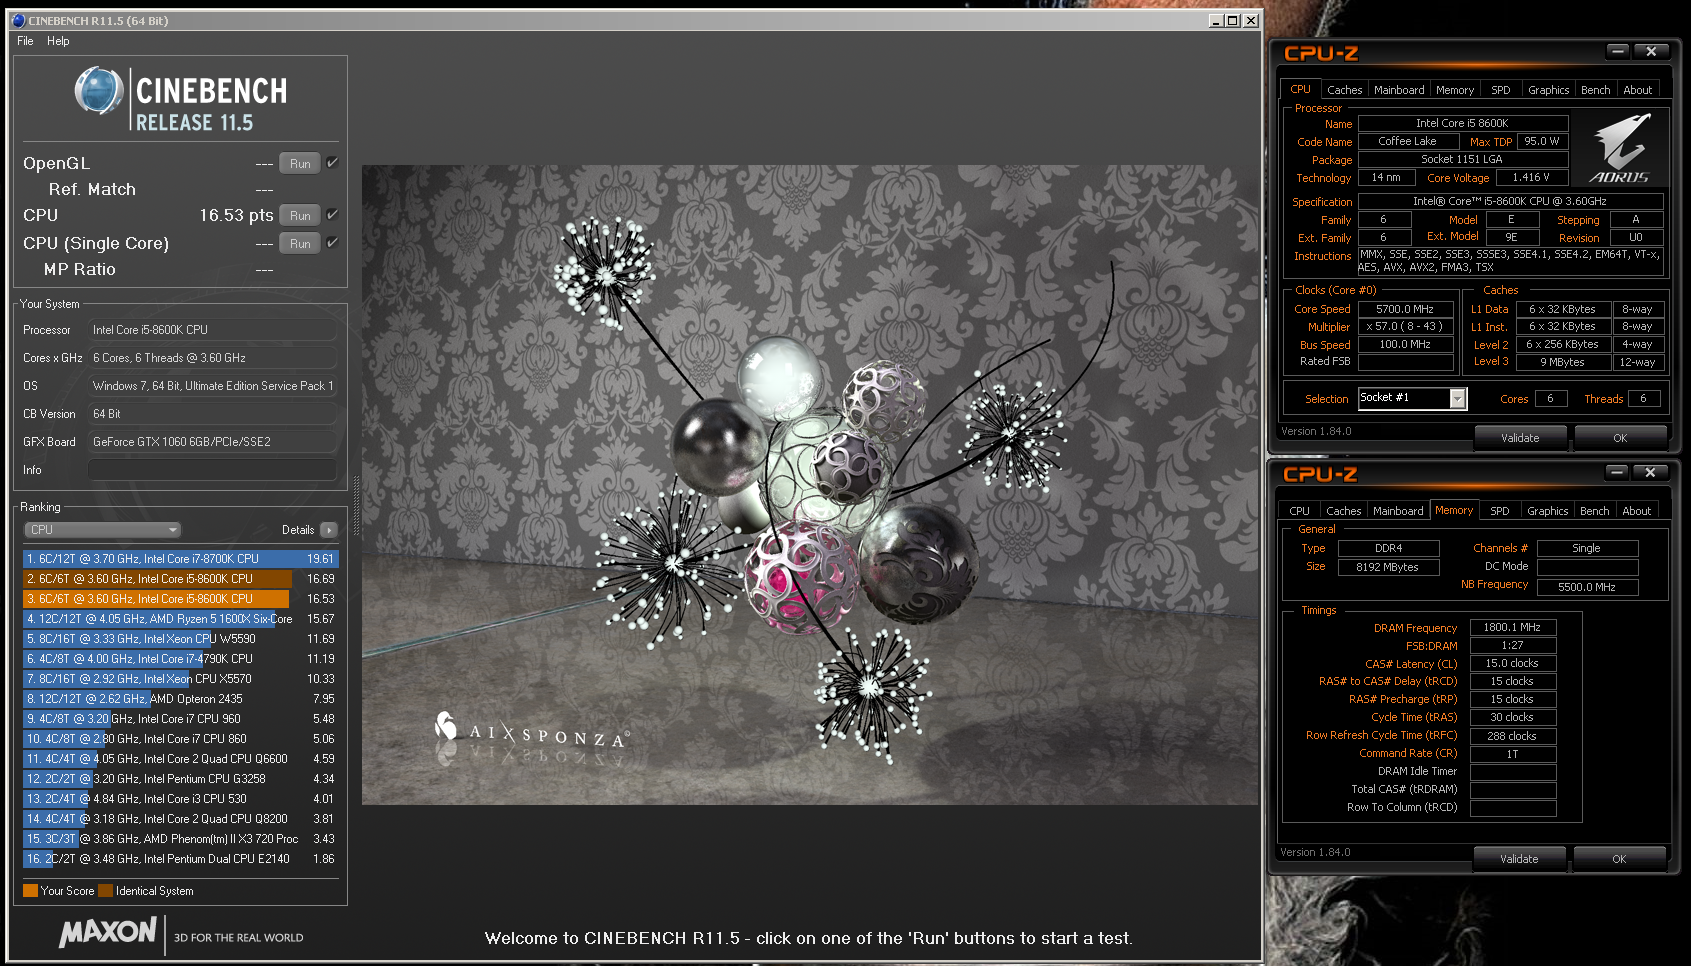Viewport: 1691px width, 966px height.
Task: Click the NB Frequency value 5500.0 MHz
Action: (1587, 587)
